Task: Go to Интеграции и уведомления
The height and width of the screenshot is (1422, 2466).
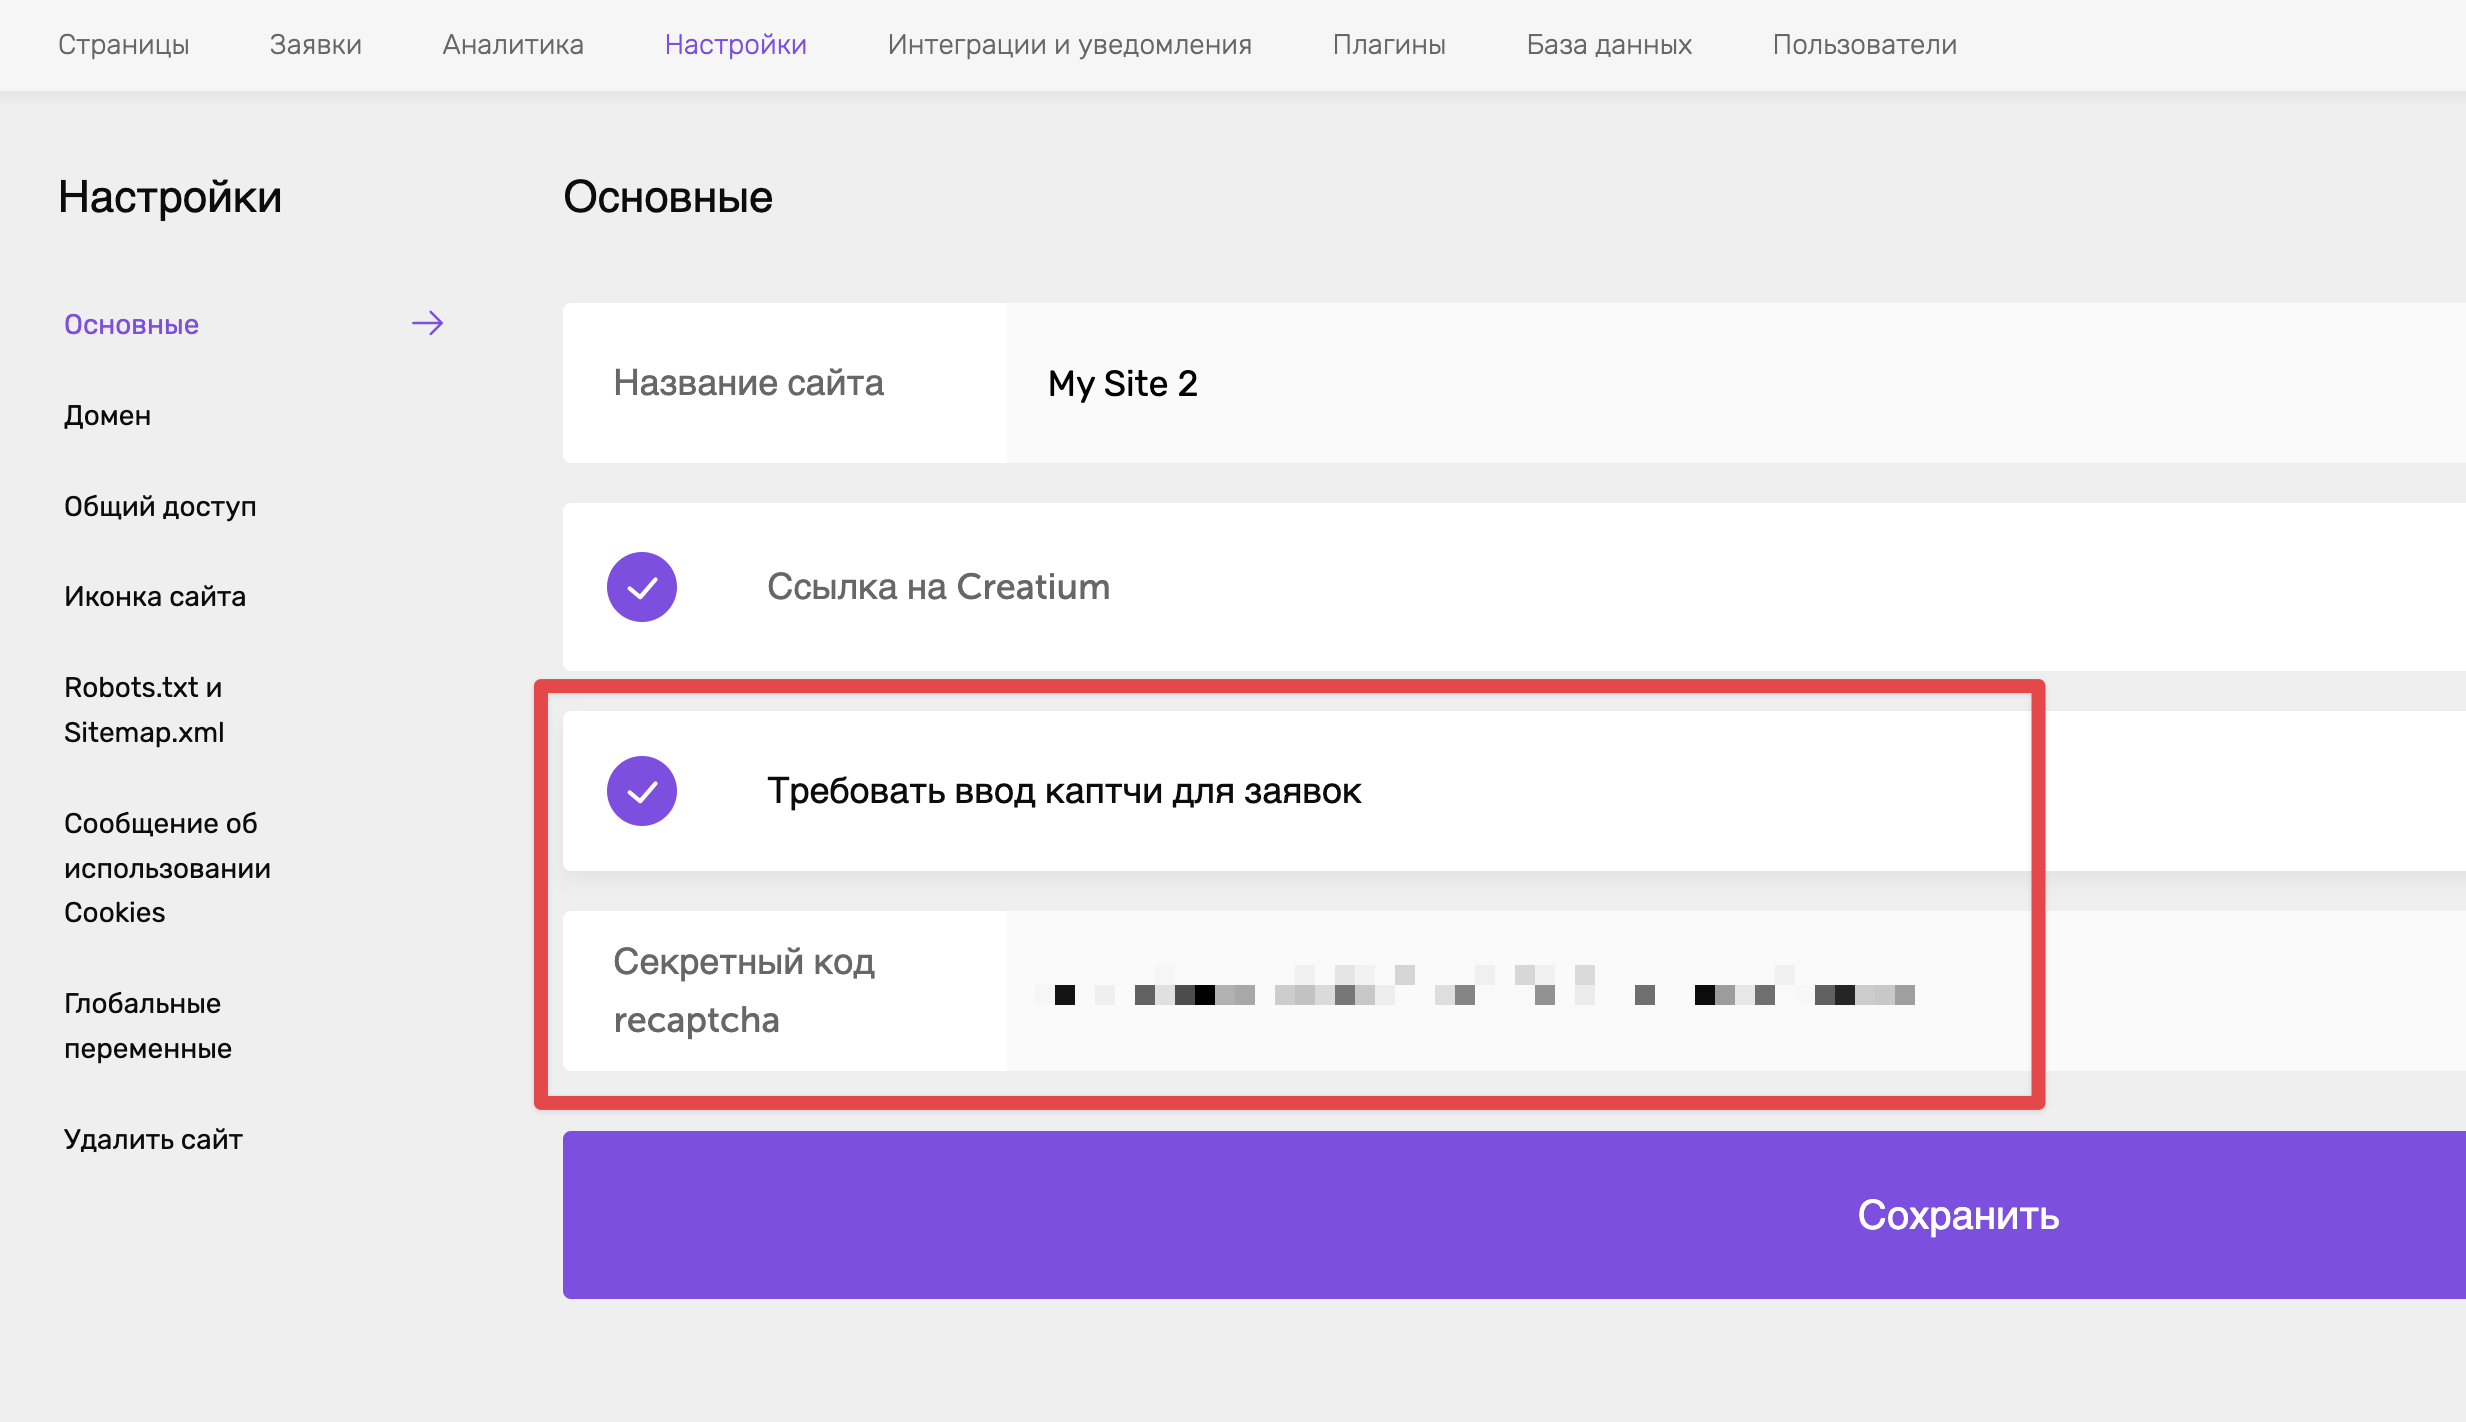Action: point(1070,45)
